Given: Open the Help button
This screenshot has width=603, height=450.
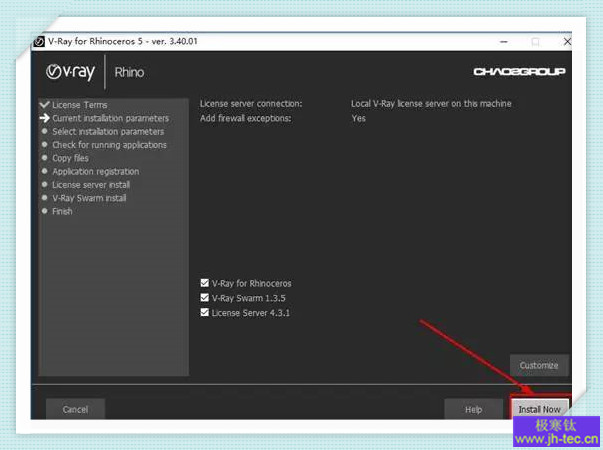Looking at the screenshot, I should tap(473, 409).
